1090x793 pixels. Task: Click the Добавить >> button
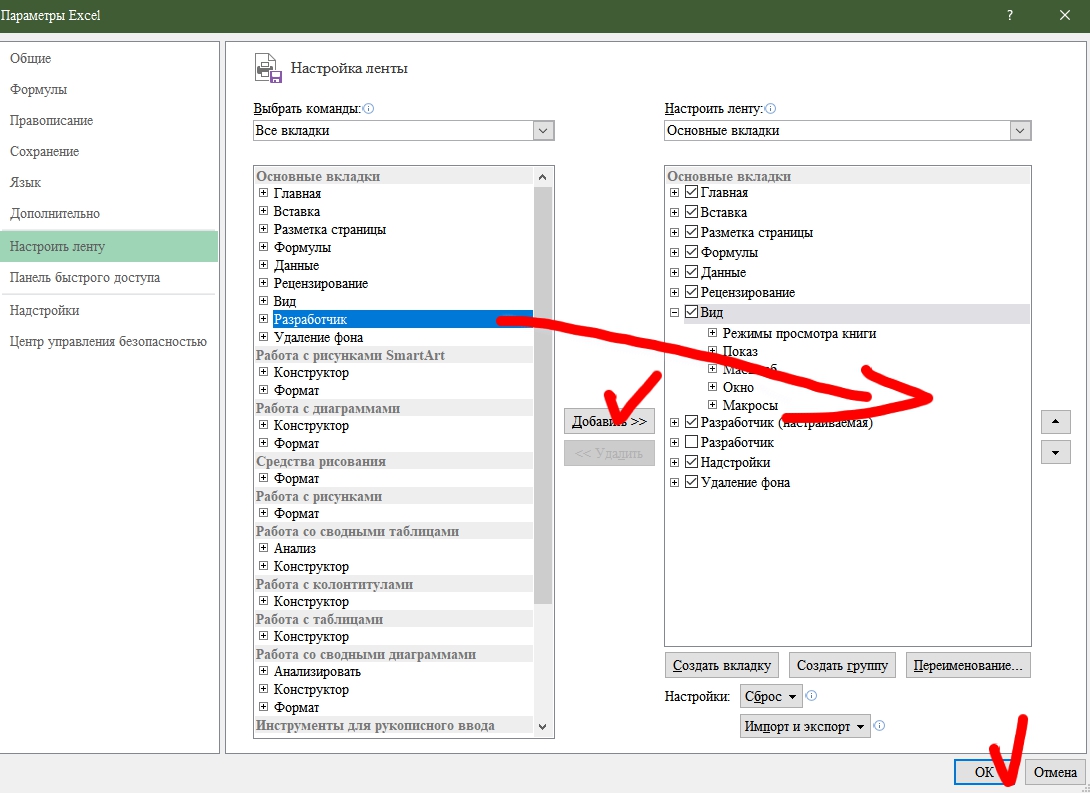pyautogui.click(x=609, y=421)
